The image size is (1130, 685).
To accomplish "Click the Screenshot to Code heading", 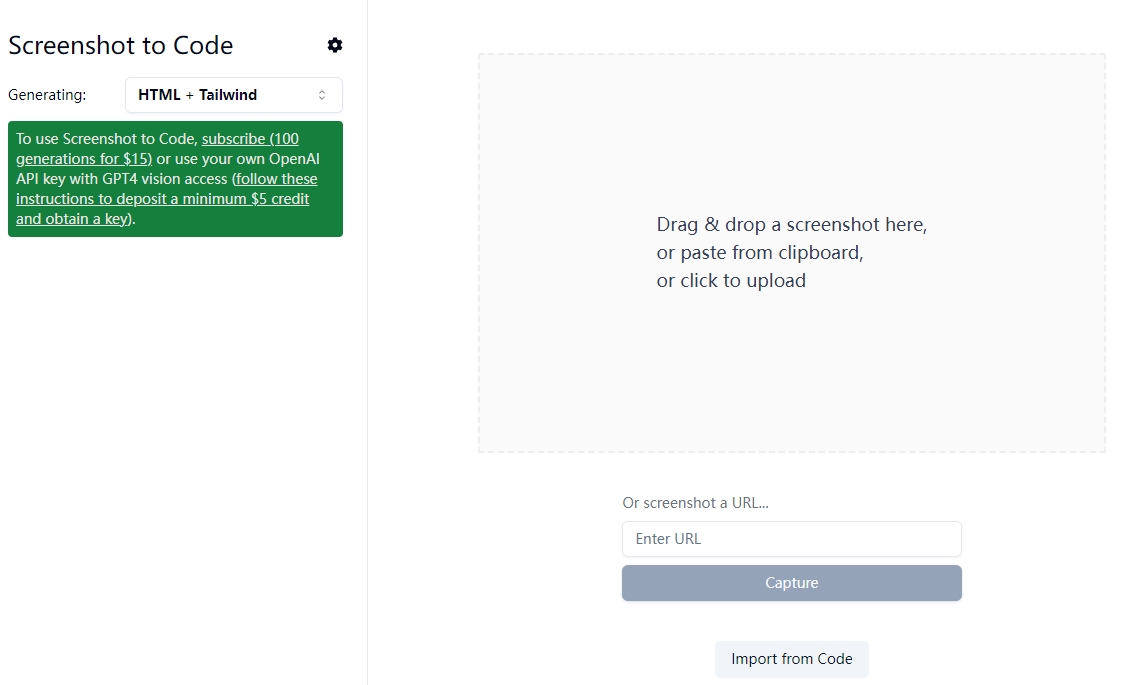I will click(120, 45).
